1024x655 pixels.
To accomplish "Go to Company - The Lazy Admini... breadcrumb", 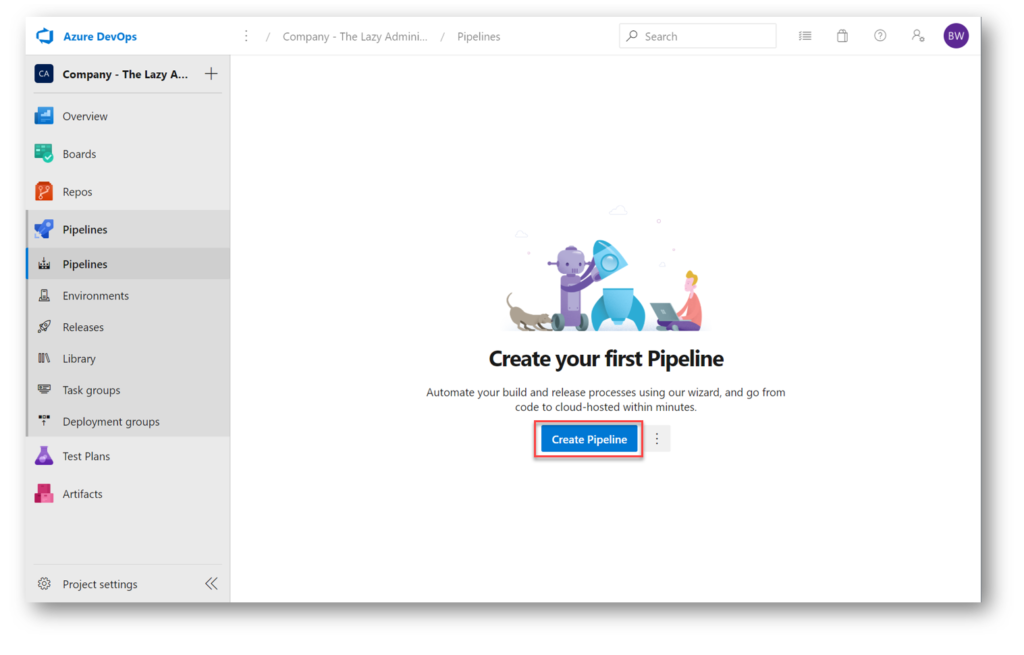I will (355, 37).
